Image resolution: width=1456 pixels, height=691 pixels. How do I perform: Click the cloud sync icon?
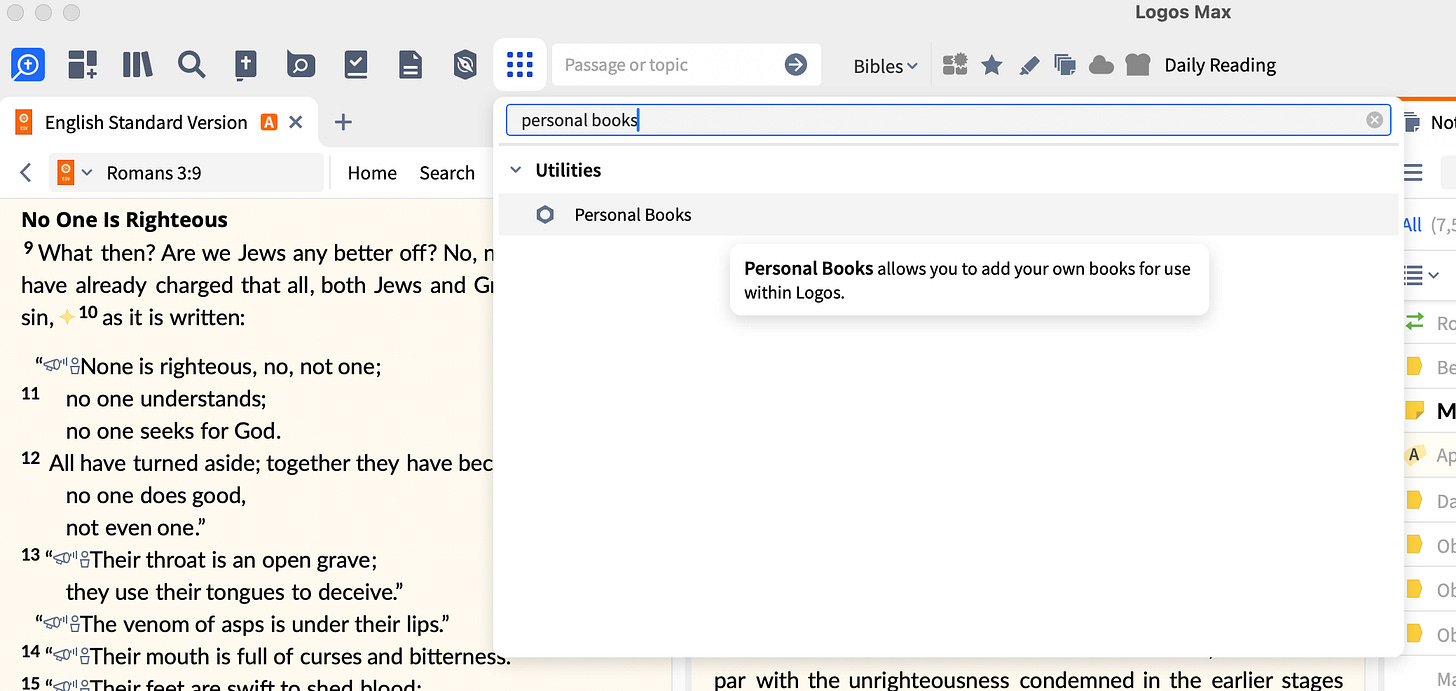pyautogui.click(x=1101, y=64)
